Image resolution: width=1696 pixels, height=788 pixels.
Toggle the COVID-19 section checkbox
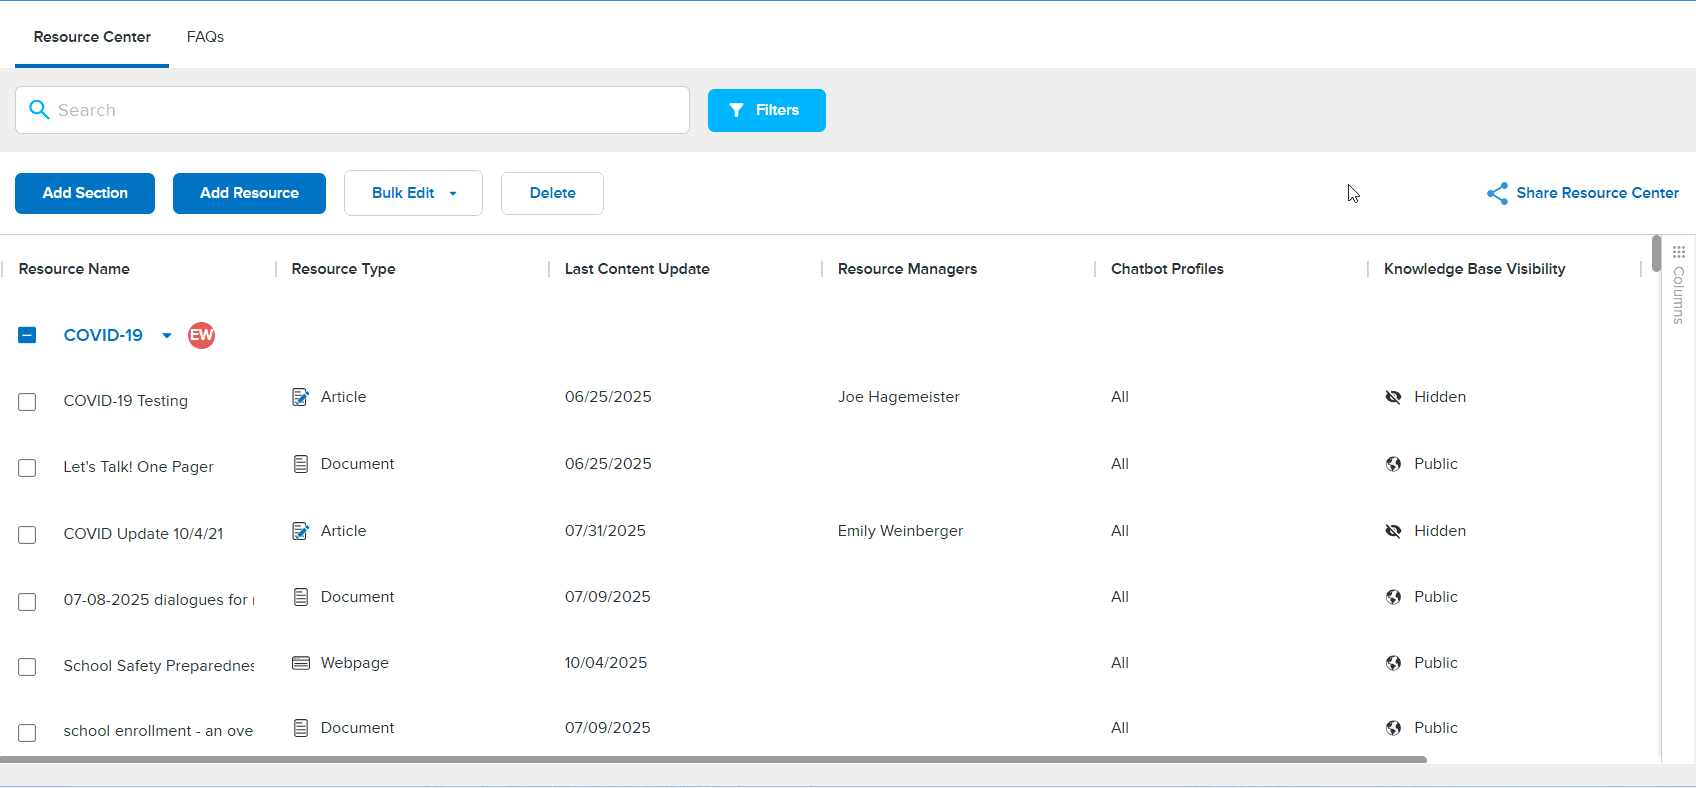point(27,335)
